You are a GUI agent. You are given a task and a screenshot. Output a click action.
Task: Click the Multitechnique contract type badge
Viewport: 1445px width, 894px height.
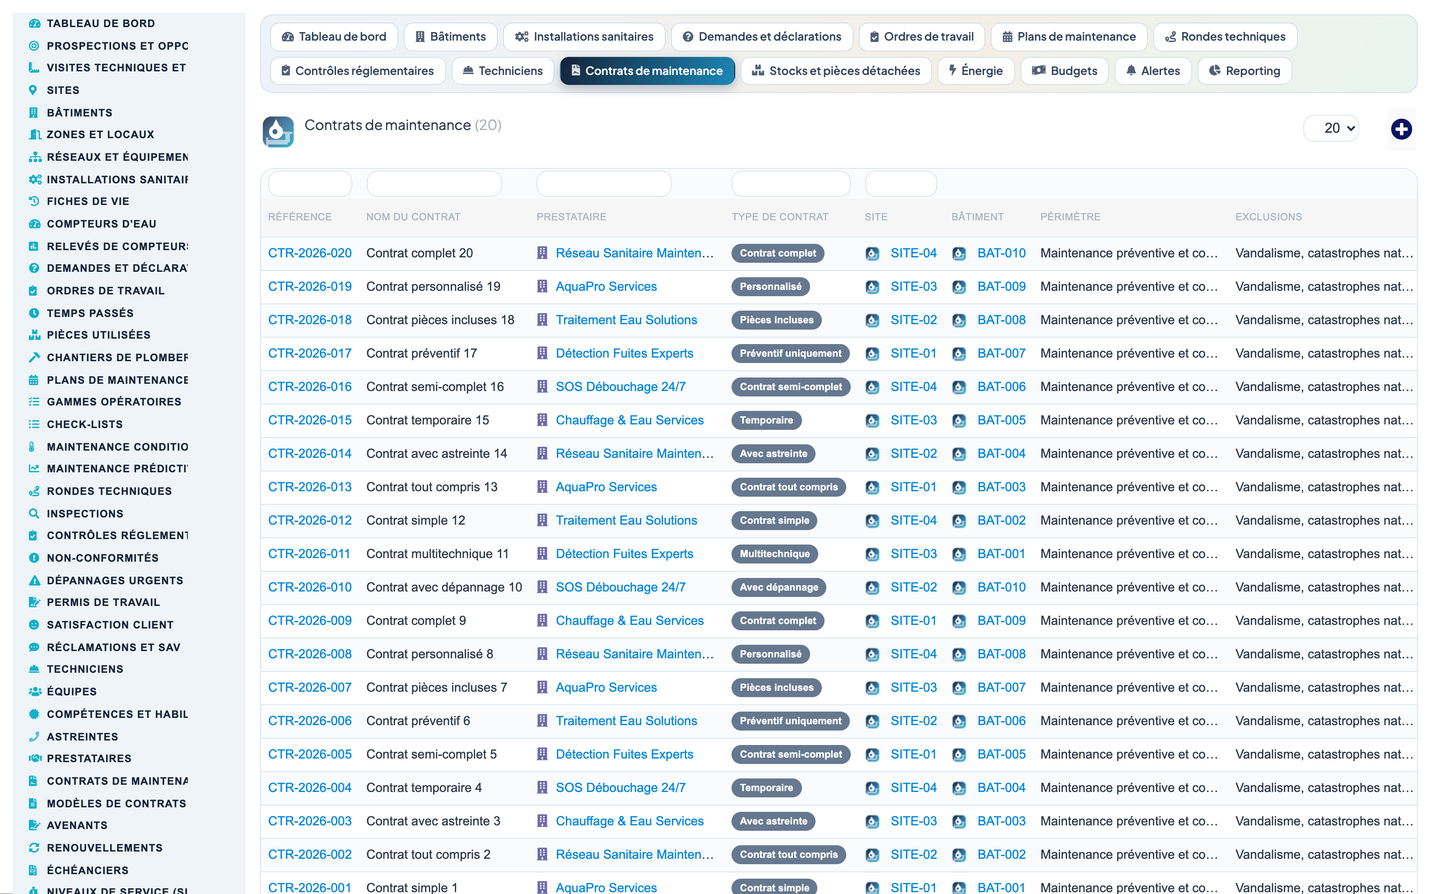[775, 554]
